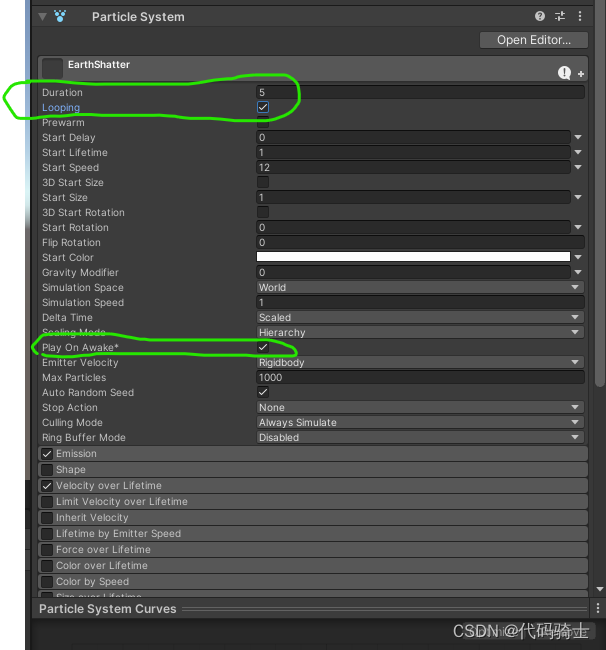
Task: Open the Start Size mode dropdown arrow
Action: (578, 197)
